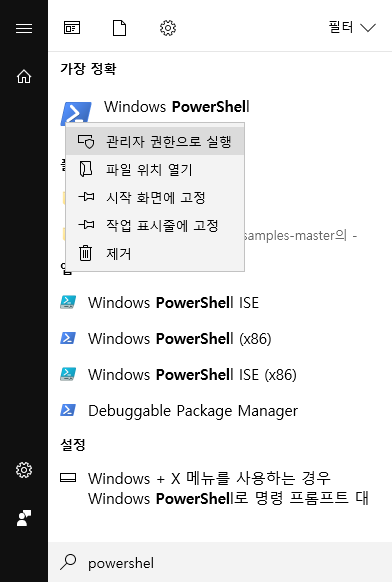Click the Debuggable Package Manager icon
The image size is (392, 582).
click(x=68, y=410)
